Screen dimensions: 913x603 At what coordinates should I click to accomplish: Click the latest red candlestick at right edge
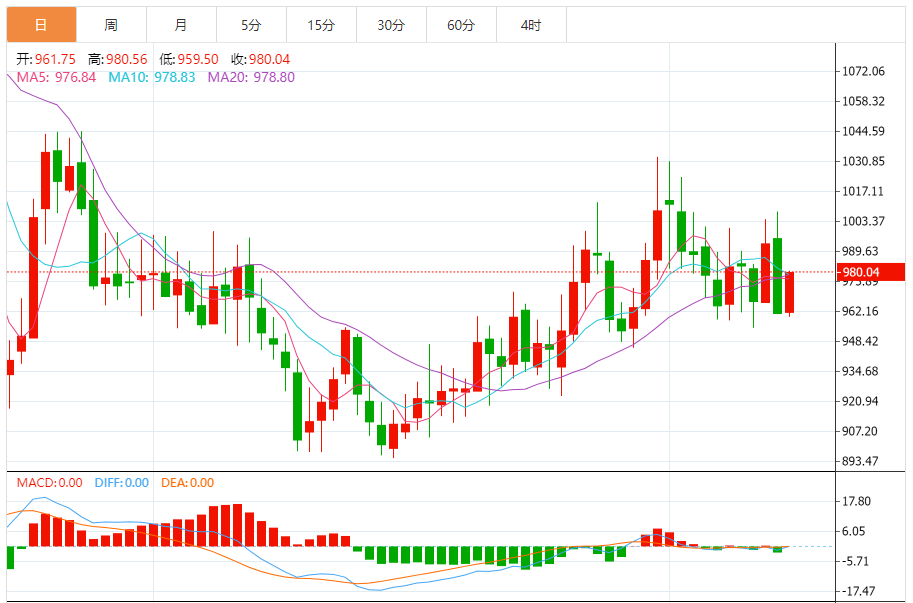pos(790,293)
